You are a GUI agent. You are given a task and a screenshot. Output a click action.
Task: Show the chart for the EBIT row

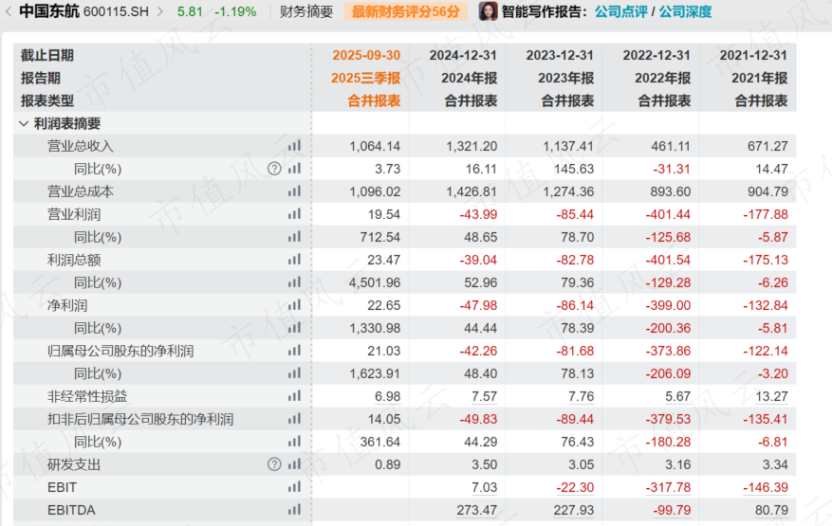pos(294,487)
